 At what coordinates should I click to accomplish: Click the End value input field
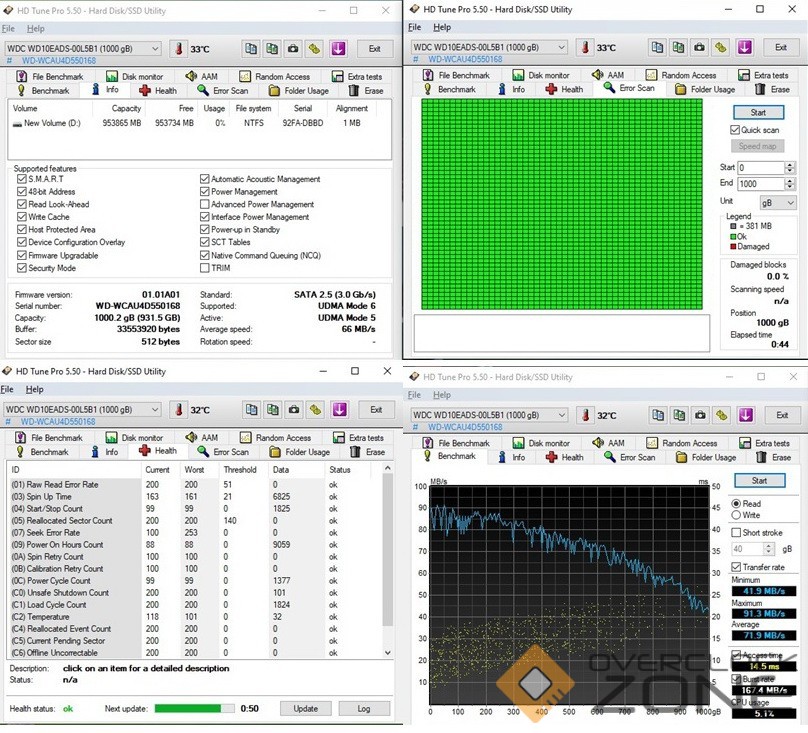coord(761,184)
